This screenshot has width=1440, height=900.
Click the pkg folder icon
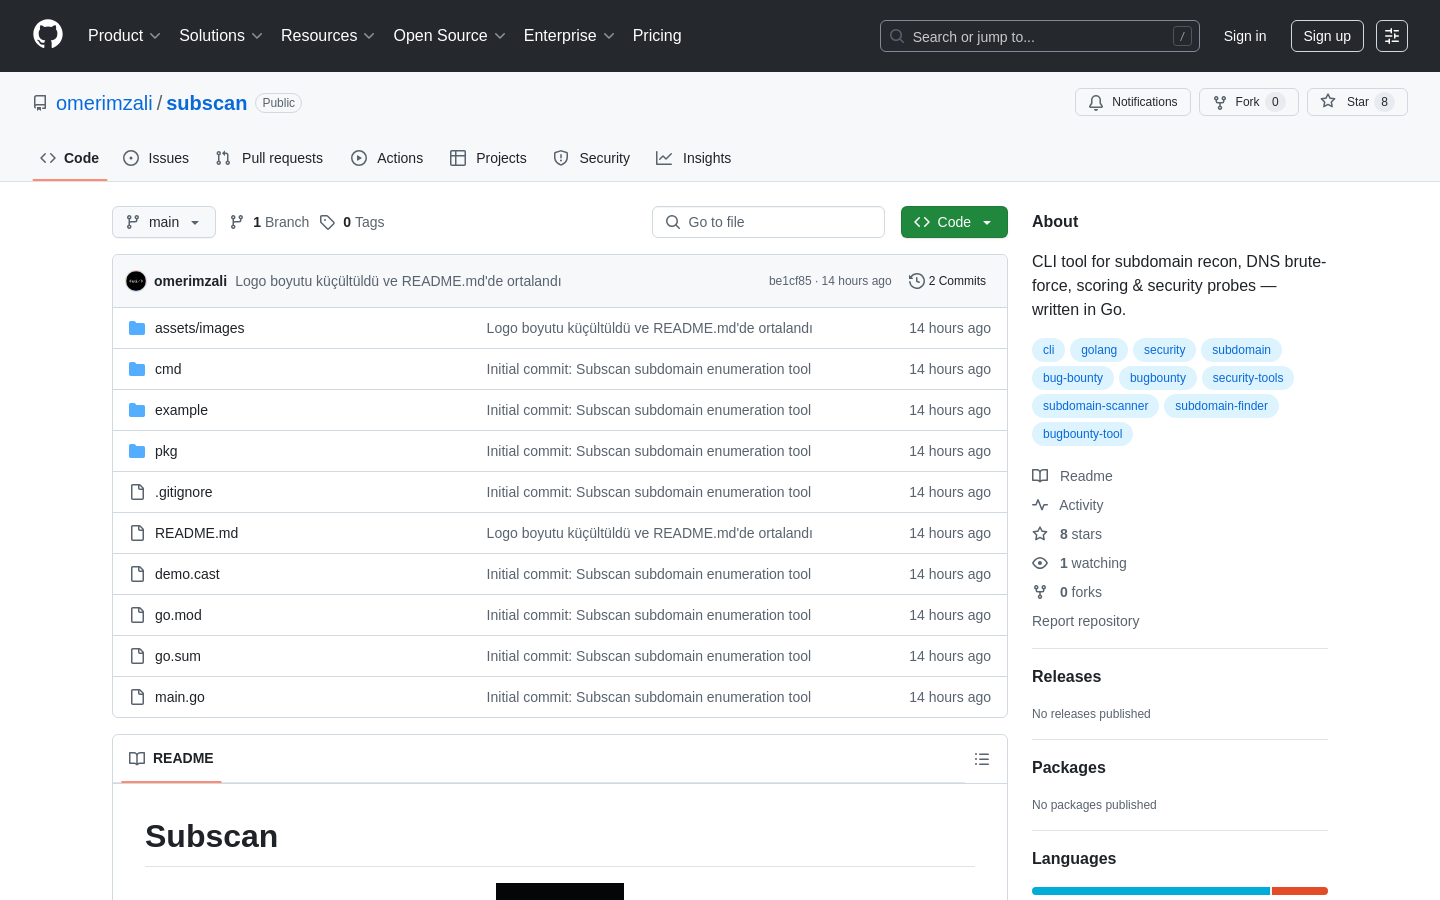[137, 451]
